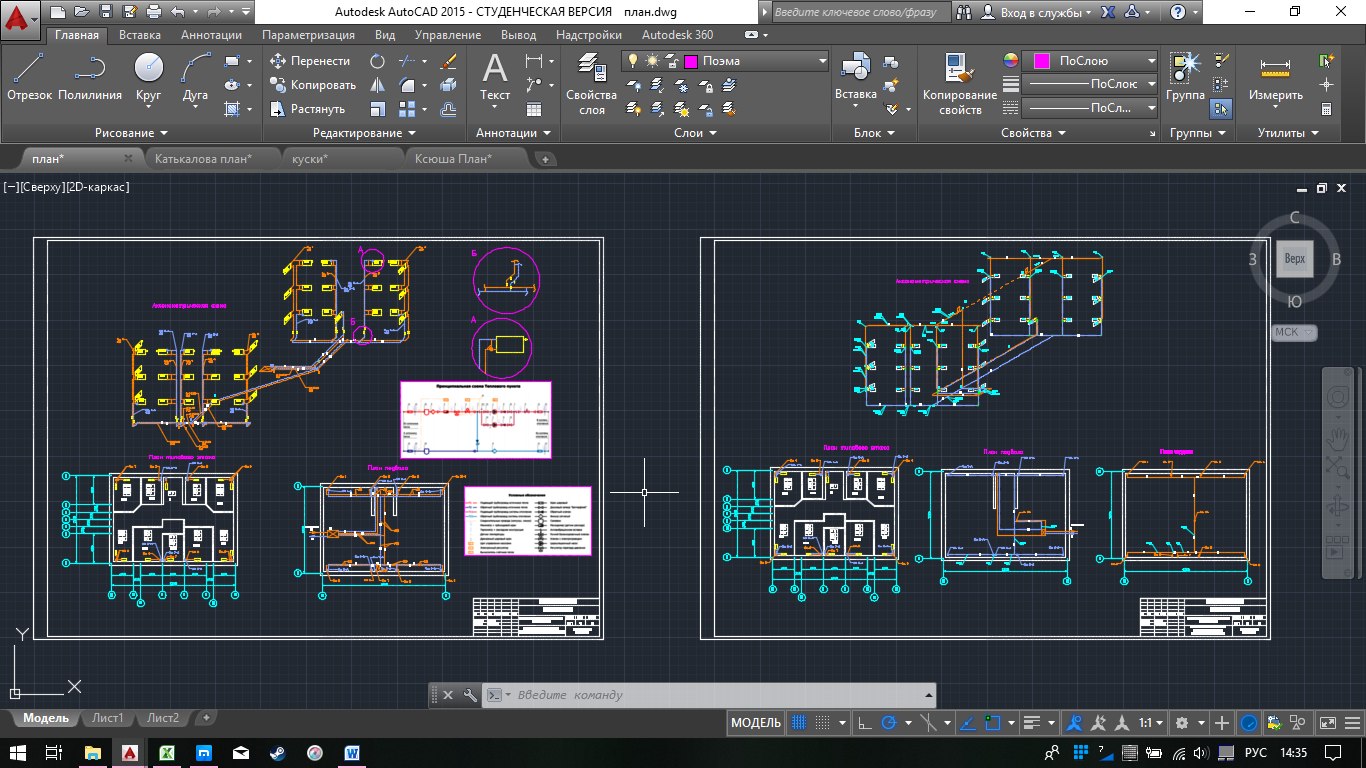Select the Offset tool icon
1366x768 pixels.
449,109
